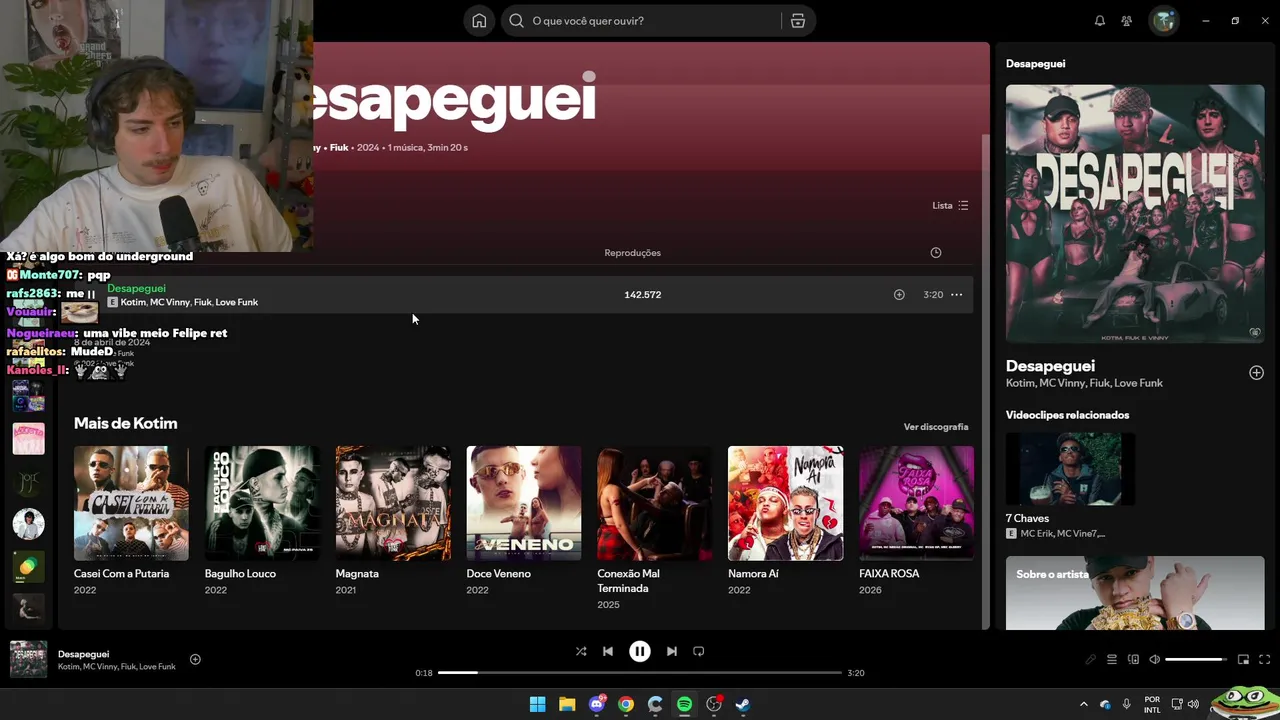This screenshot has width=1280, height=720.
Task: Open the 7 Chaves related video thumbnail
Action: 1070,469
